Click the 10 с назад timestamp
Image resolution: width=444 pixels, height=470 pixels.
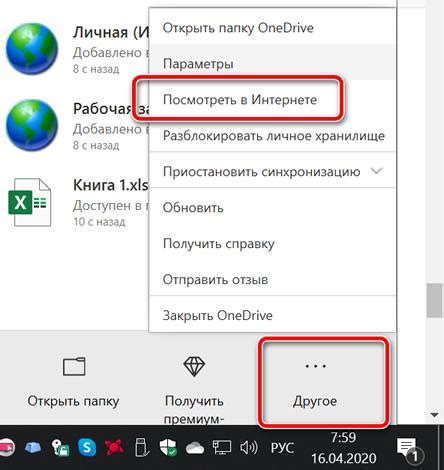click(x=99, y=222)
